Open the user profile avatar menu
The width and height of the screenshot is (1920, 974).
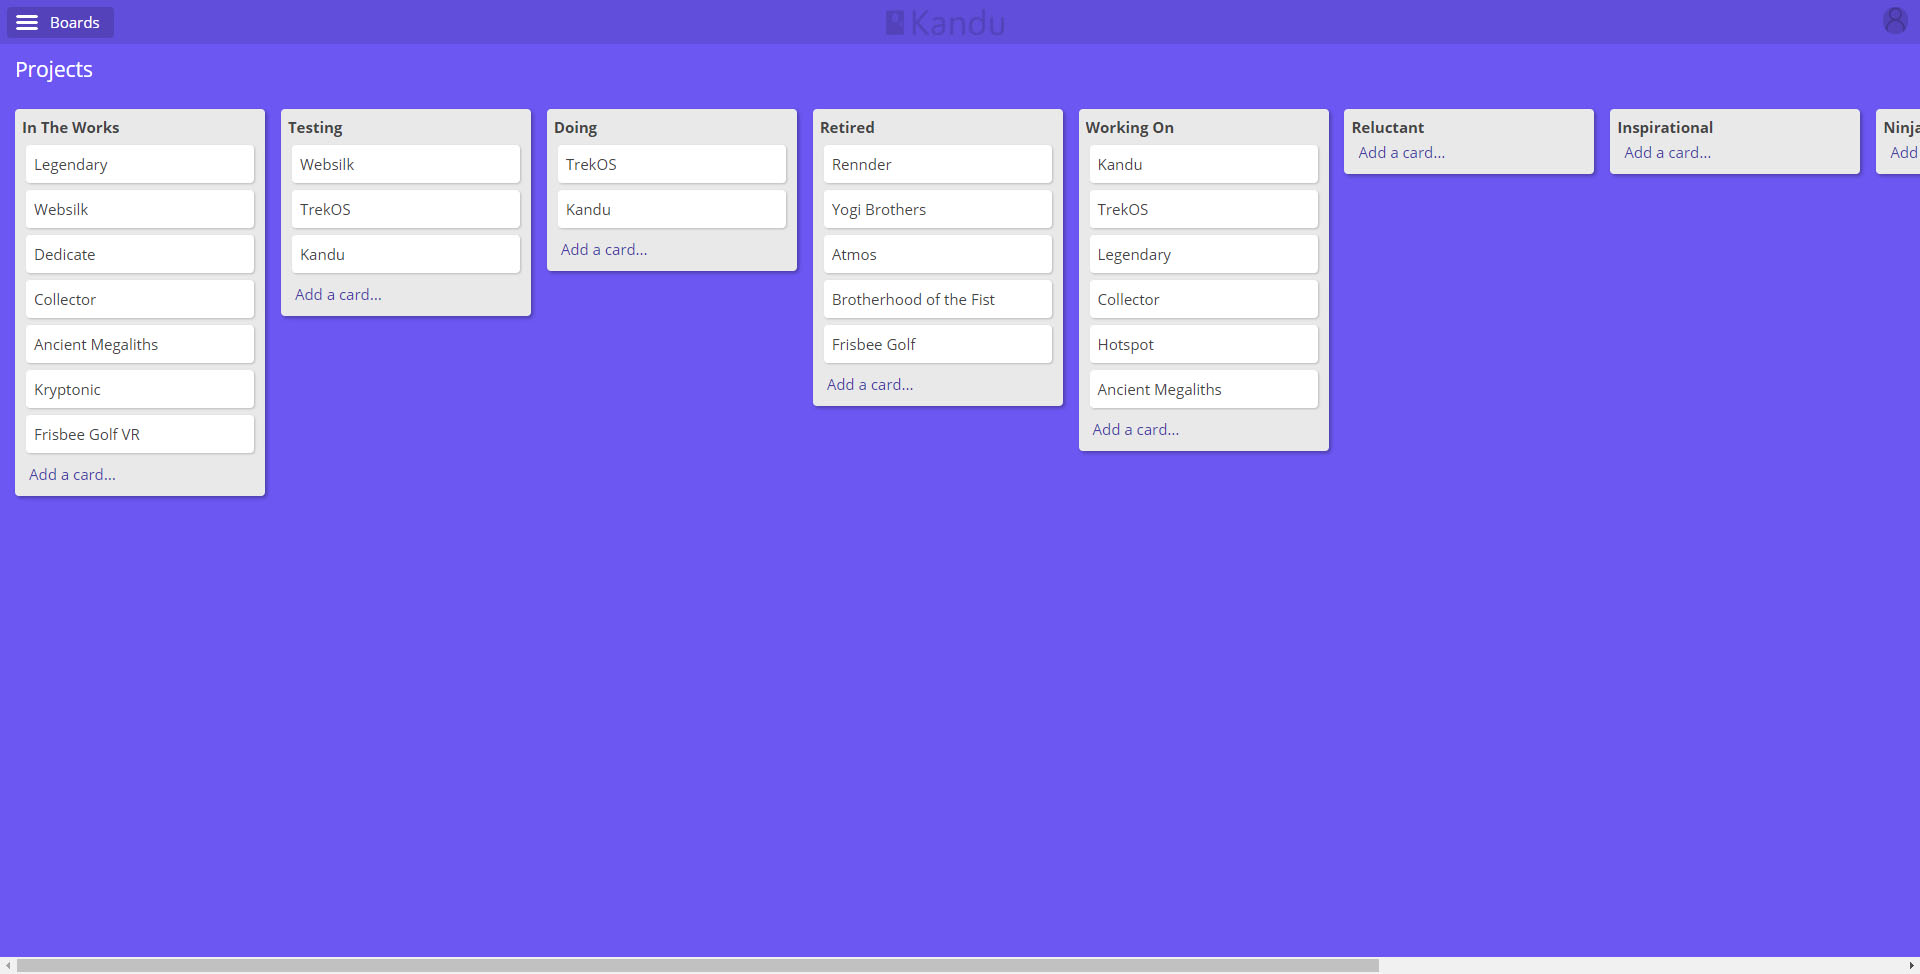[x=1896, y=20]
